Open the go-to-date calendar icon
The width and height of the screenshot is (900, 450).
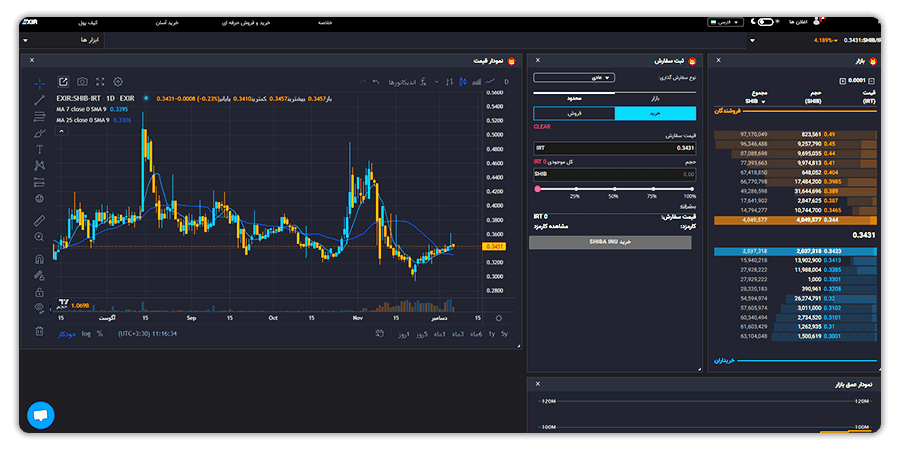coord(379,333)
